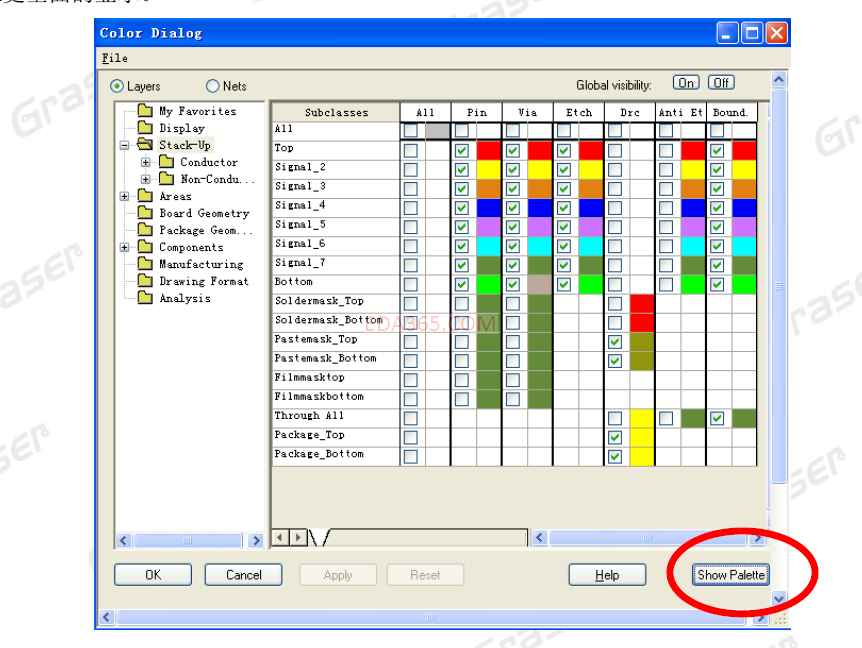The height and width of the screenshot is (648, 862).
Task: Open the Analysis folder
Action: [174, 298]
